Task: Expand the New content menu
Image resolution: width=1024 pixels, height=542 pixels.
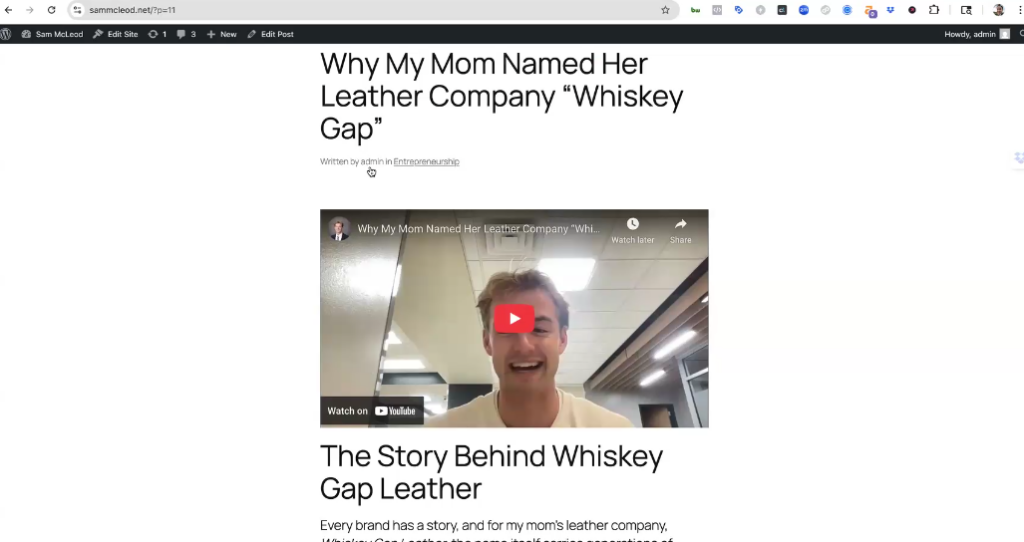Action: [x=222, y=34]
